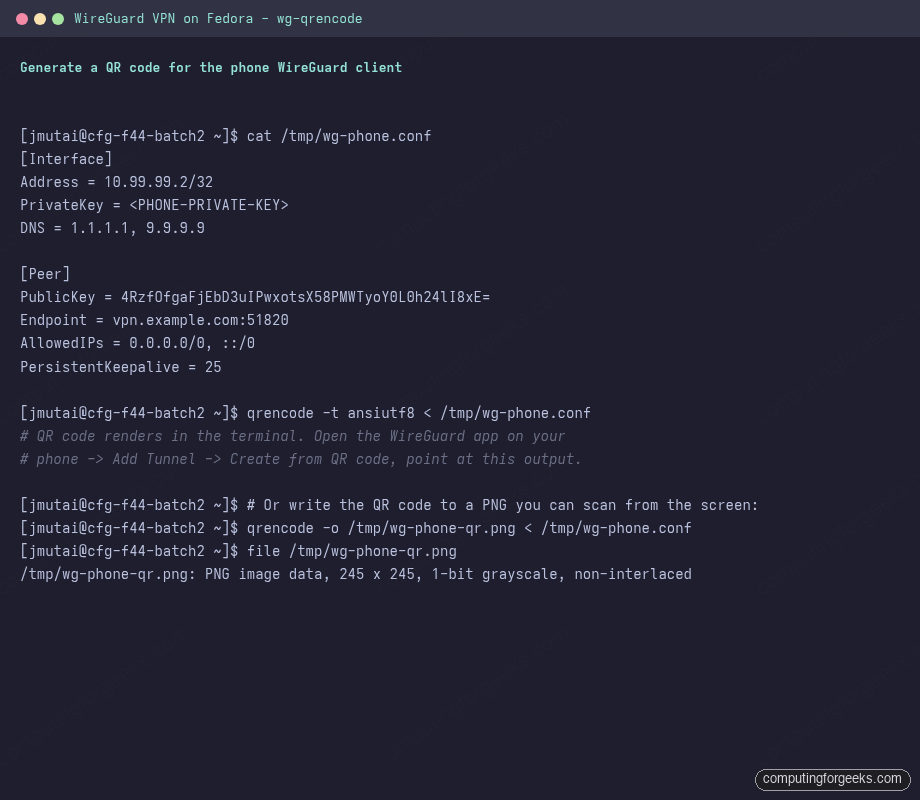Click the 'file /tmp/wg-phone-qr.png' command
The image size is (920, 800).
351,551
